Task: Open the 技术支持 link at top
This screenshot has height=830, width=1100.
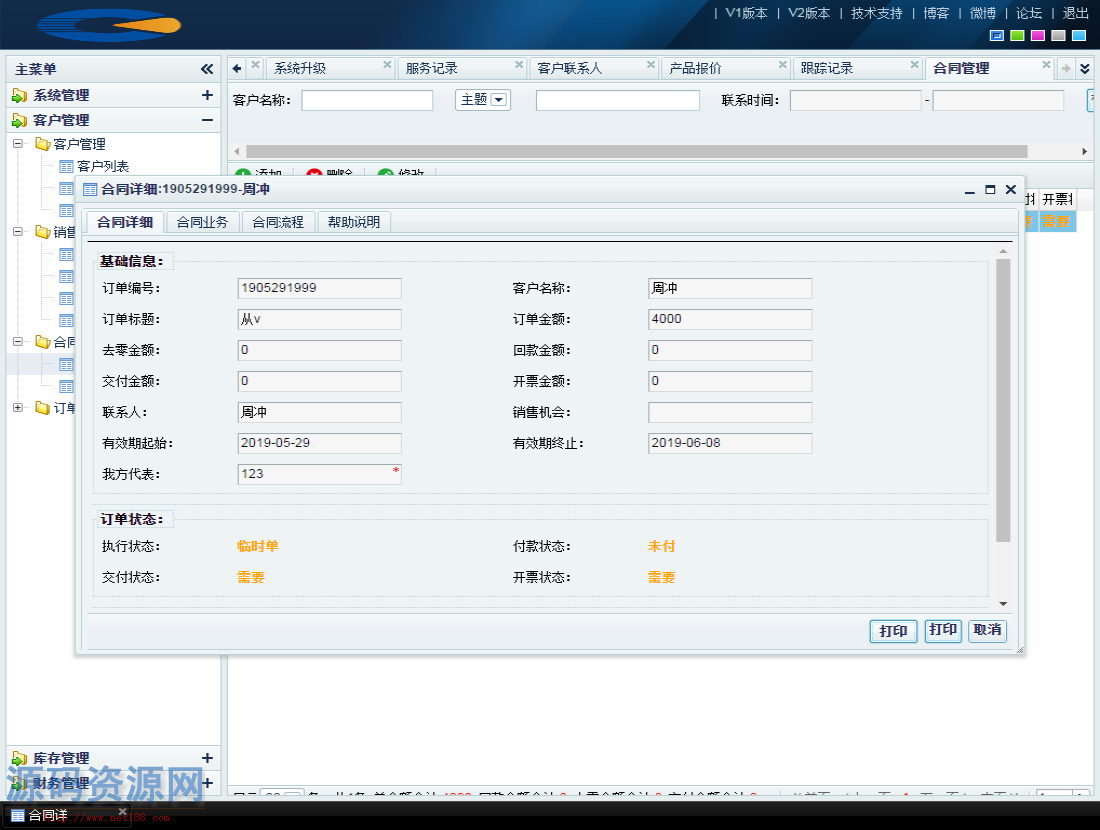Action: coord(875,14)
